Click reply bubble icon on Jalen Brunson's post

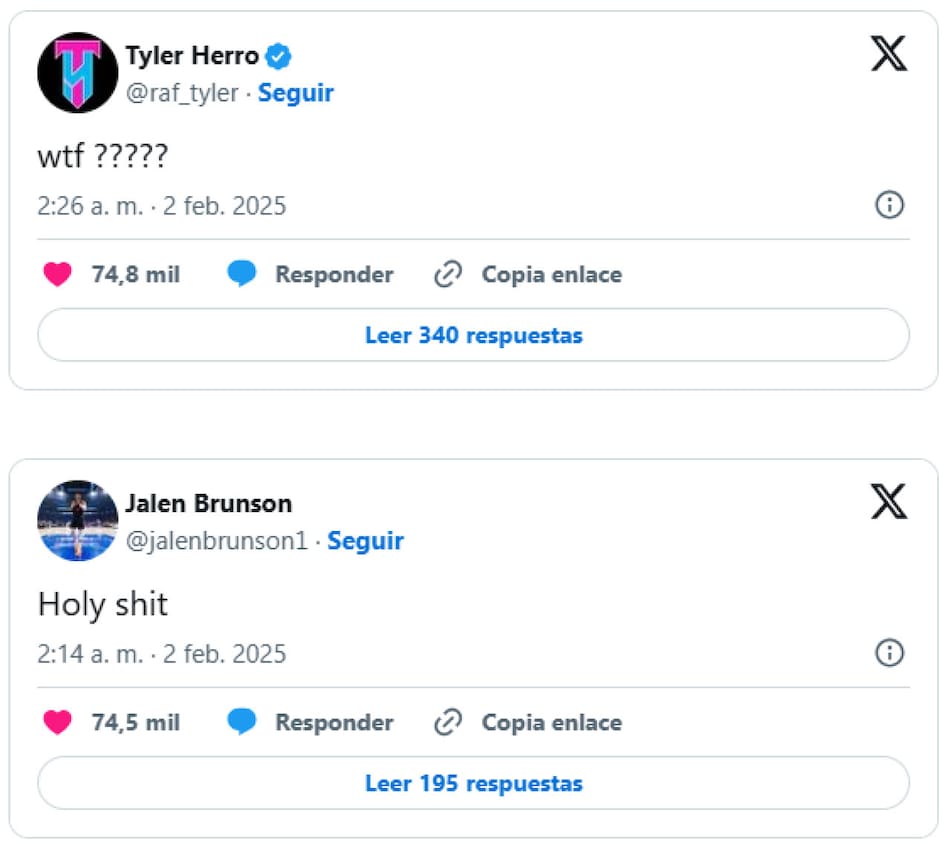point(241,722)
